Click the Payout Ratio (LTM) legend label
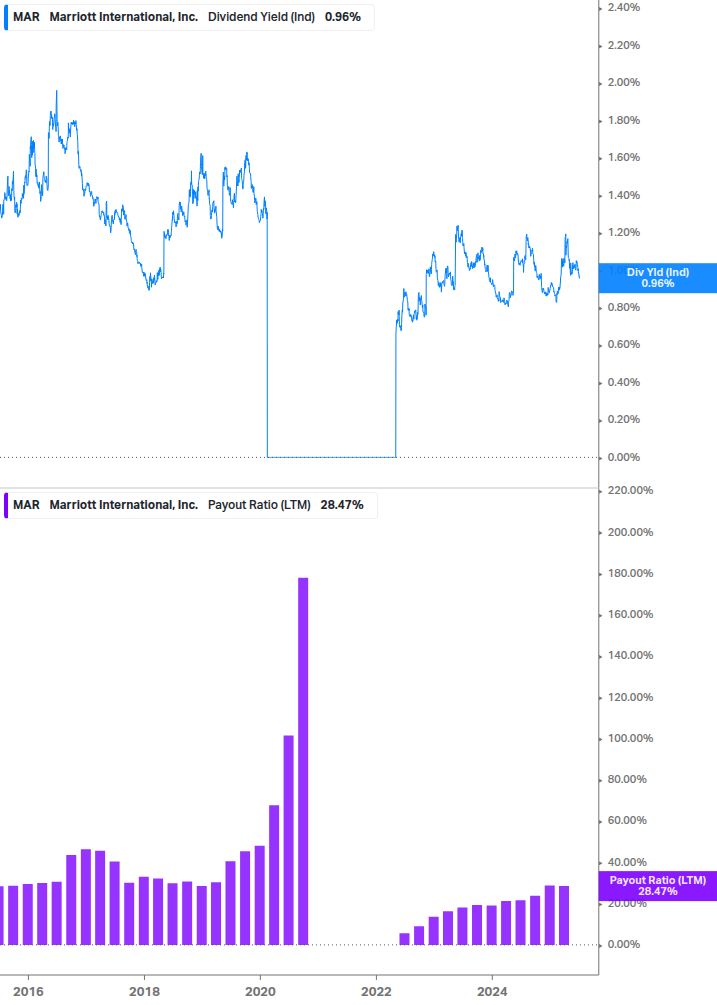This screenshot has width=717, height=1005. click(x=259, y=505)
